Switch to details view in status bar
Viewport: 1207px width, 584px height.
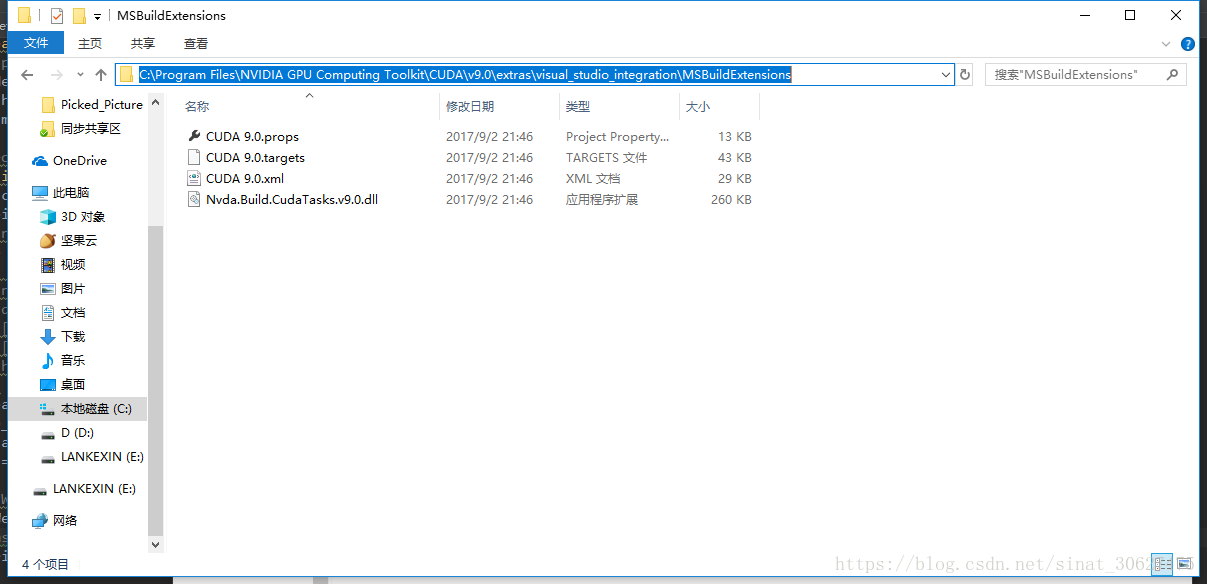coord(1162,564)
